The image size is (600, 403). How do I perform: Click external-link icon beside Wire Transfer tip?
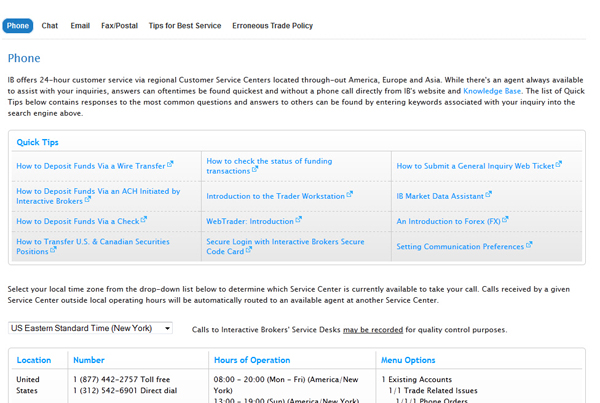[170, 164]
